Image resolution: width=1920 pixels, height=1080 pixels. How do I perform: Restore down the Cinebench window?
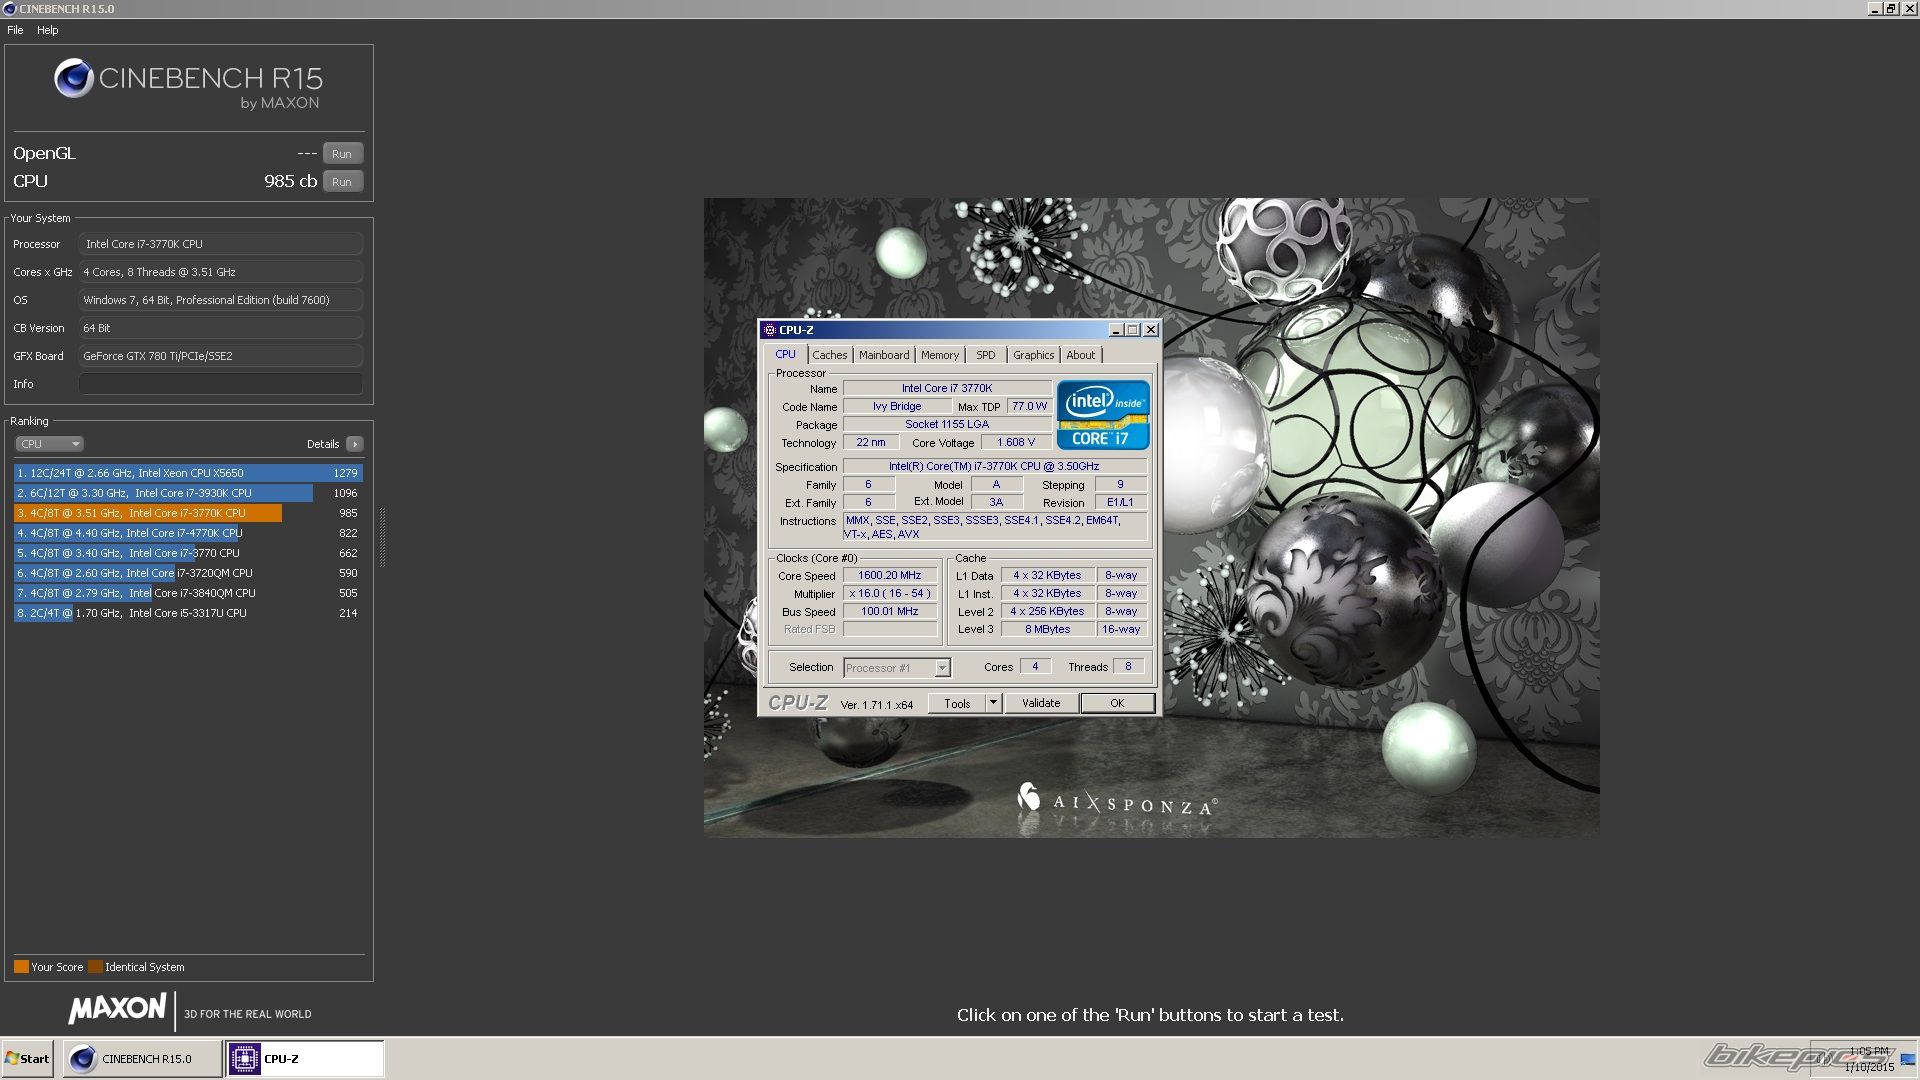click(1891, 9)
